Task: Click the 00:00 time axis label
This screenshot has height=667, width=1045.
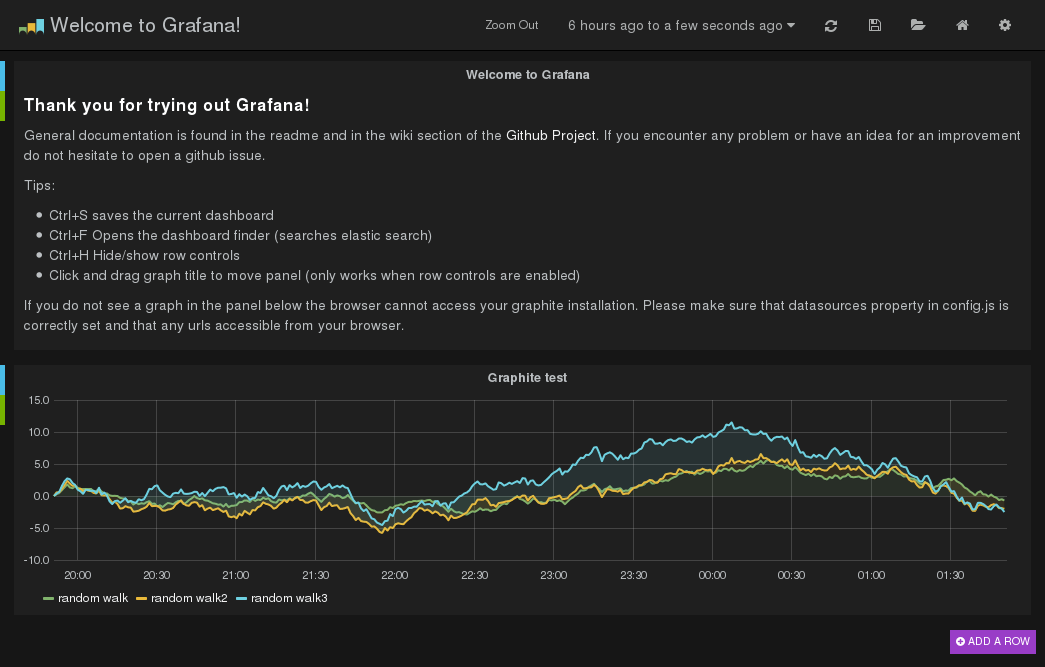Action: [x=712, y=575]
